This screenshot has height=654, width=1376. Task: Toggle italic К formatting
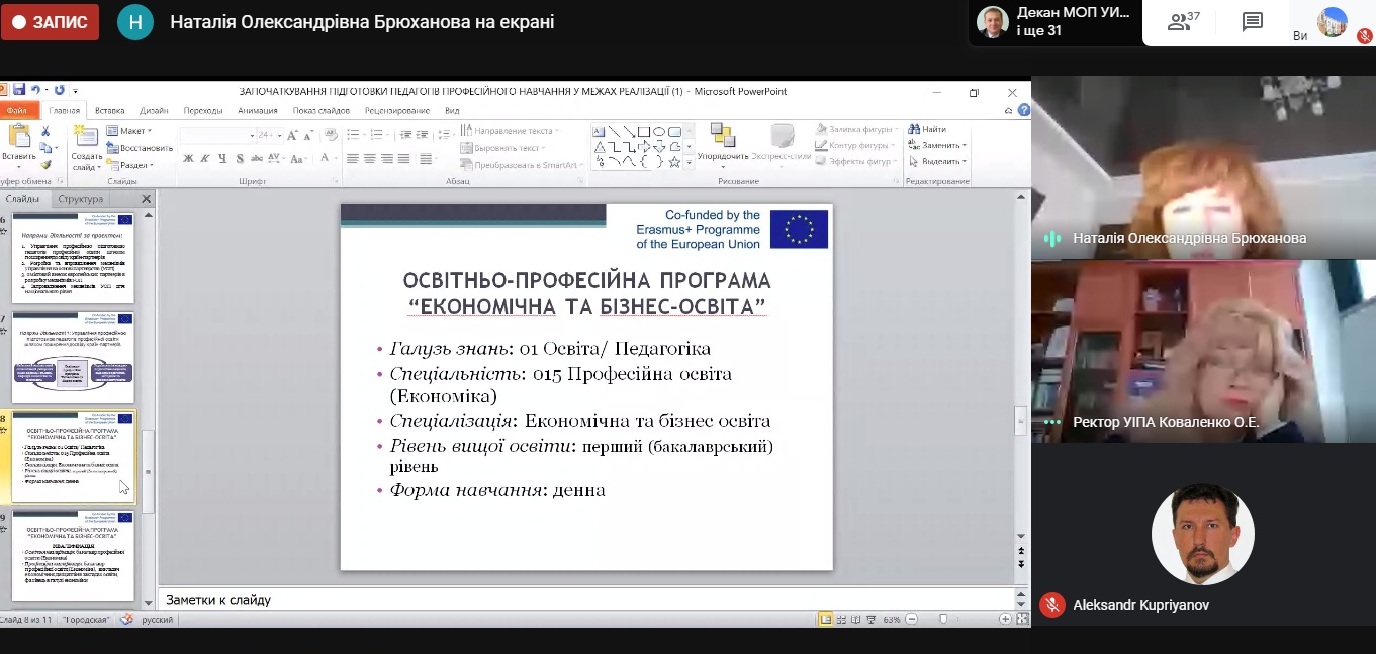(x=205, y=159)
